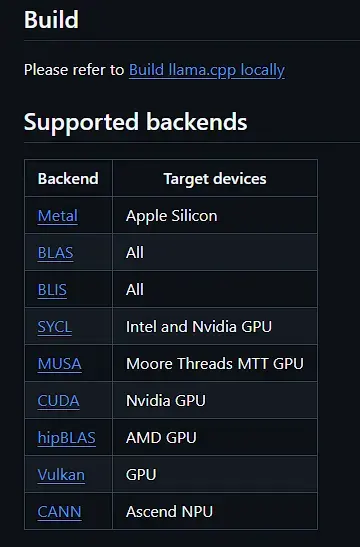The image size is (360, 547).
Task: Follow the BLAS backend link
Action: [55, 253]
